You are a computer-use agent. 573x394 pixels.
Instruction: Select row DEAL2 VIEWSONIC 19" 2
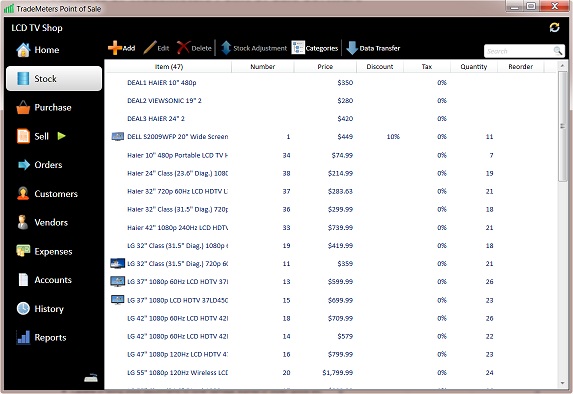[331, 101]
